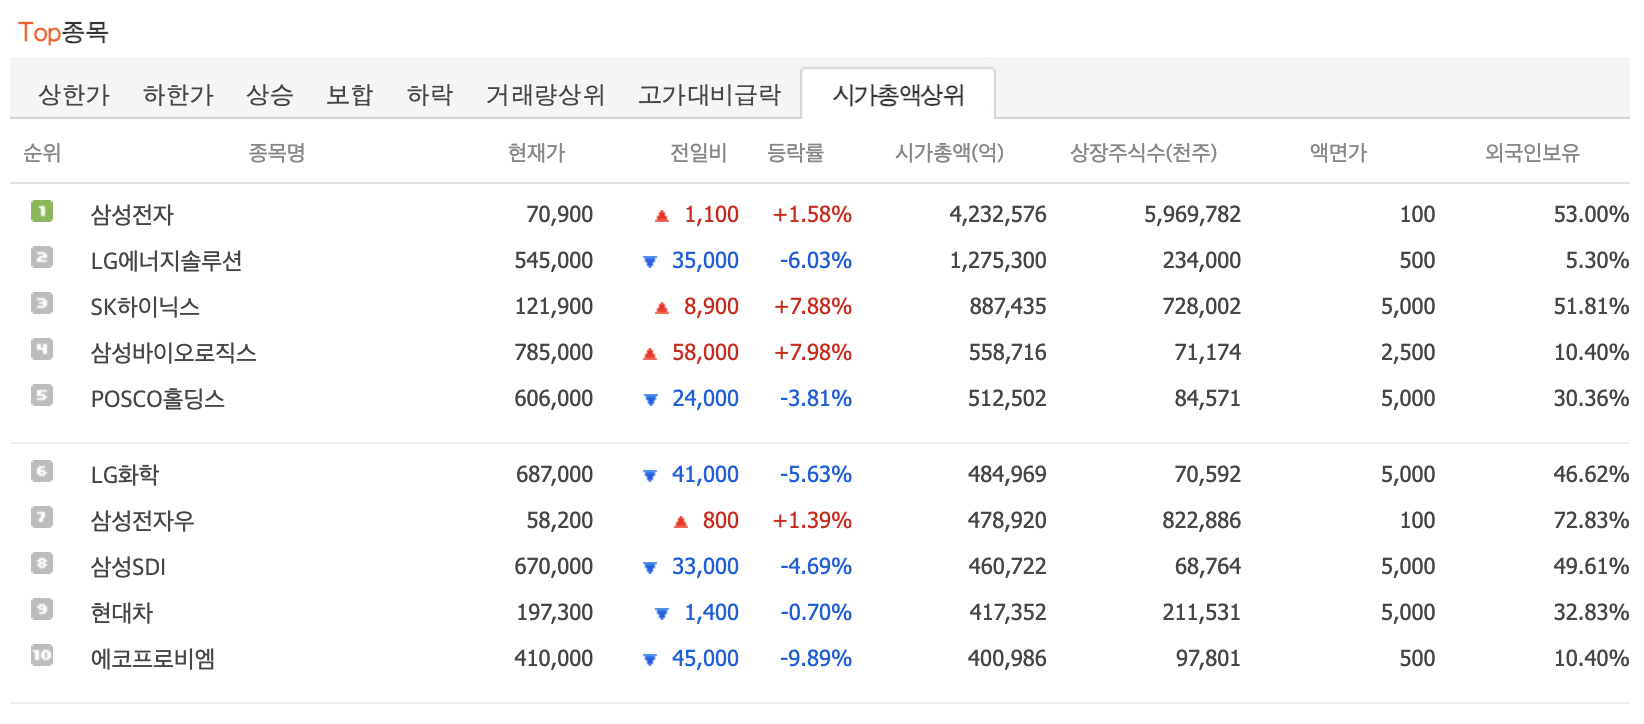Click the rank 8 badge beside 삼성SDI
The height and width of the screenshot is (724, 1644).
pos(41,563)
